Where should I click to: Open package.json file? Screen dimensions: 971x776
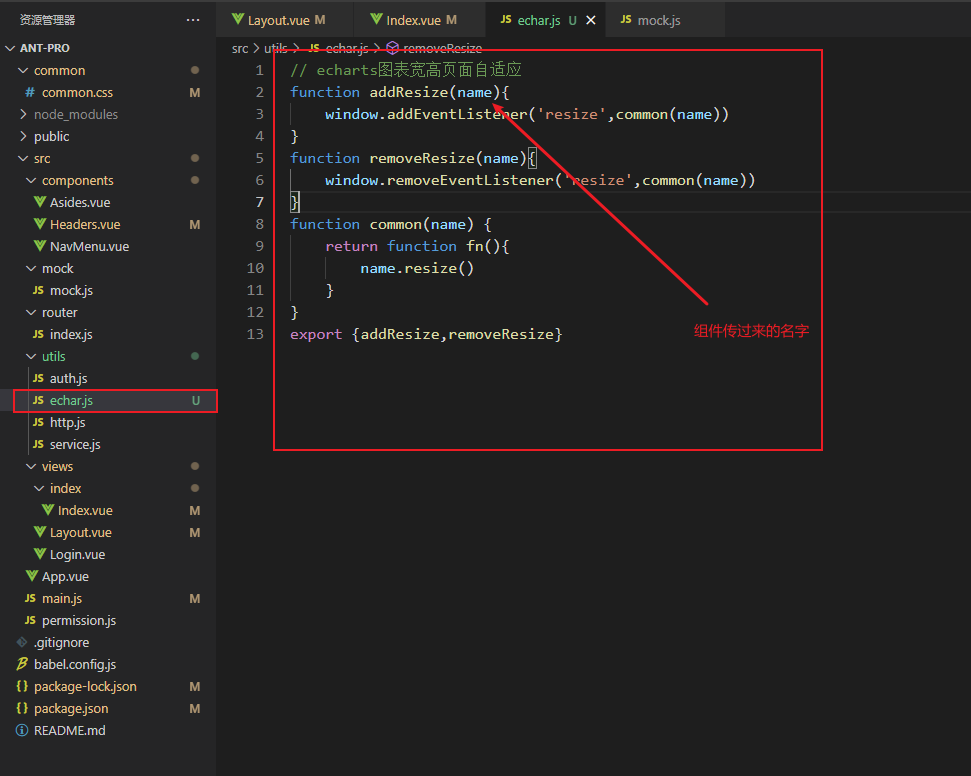tap(108, 708)
